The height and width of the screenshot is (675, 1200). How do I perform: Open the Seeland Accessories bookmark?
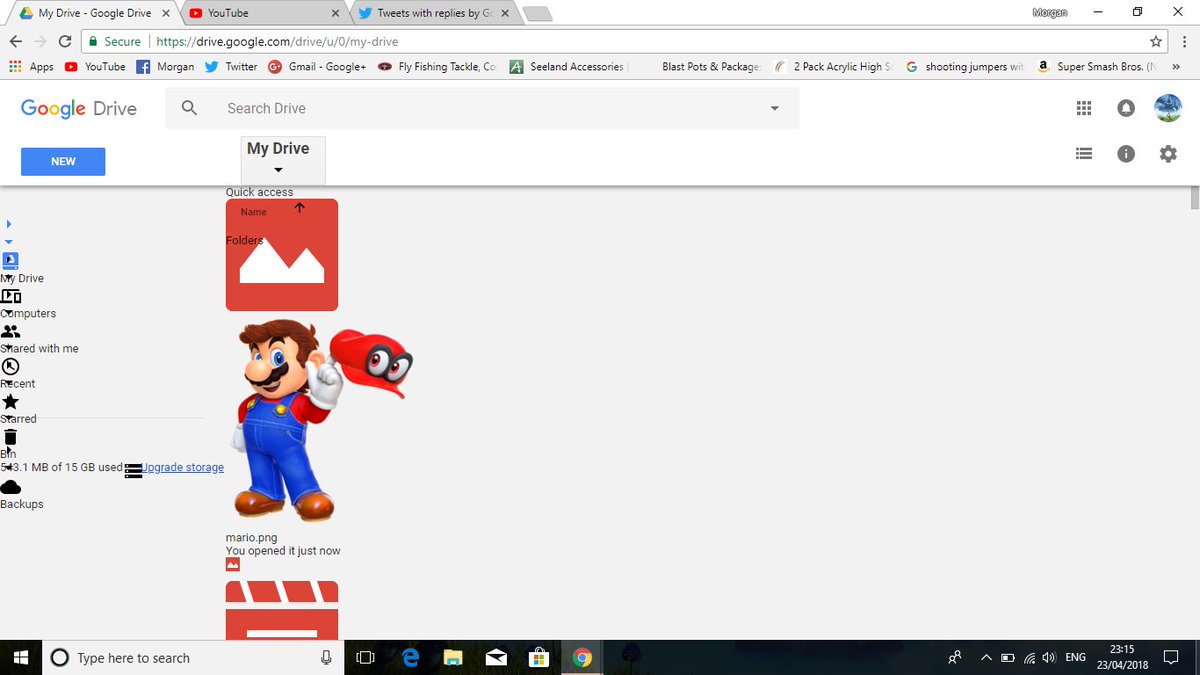[x=567, y=67]
